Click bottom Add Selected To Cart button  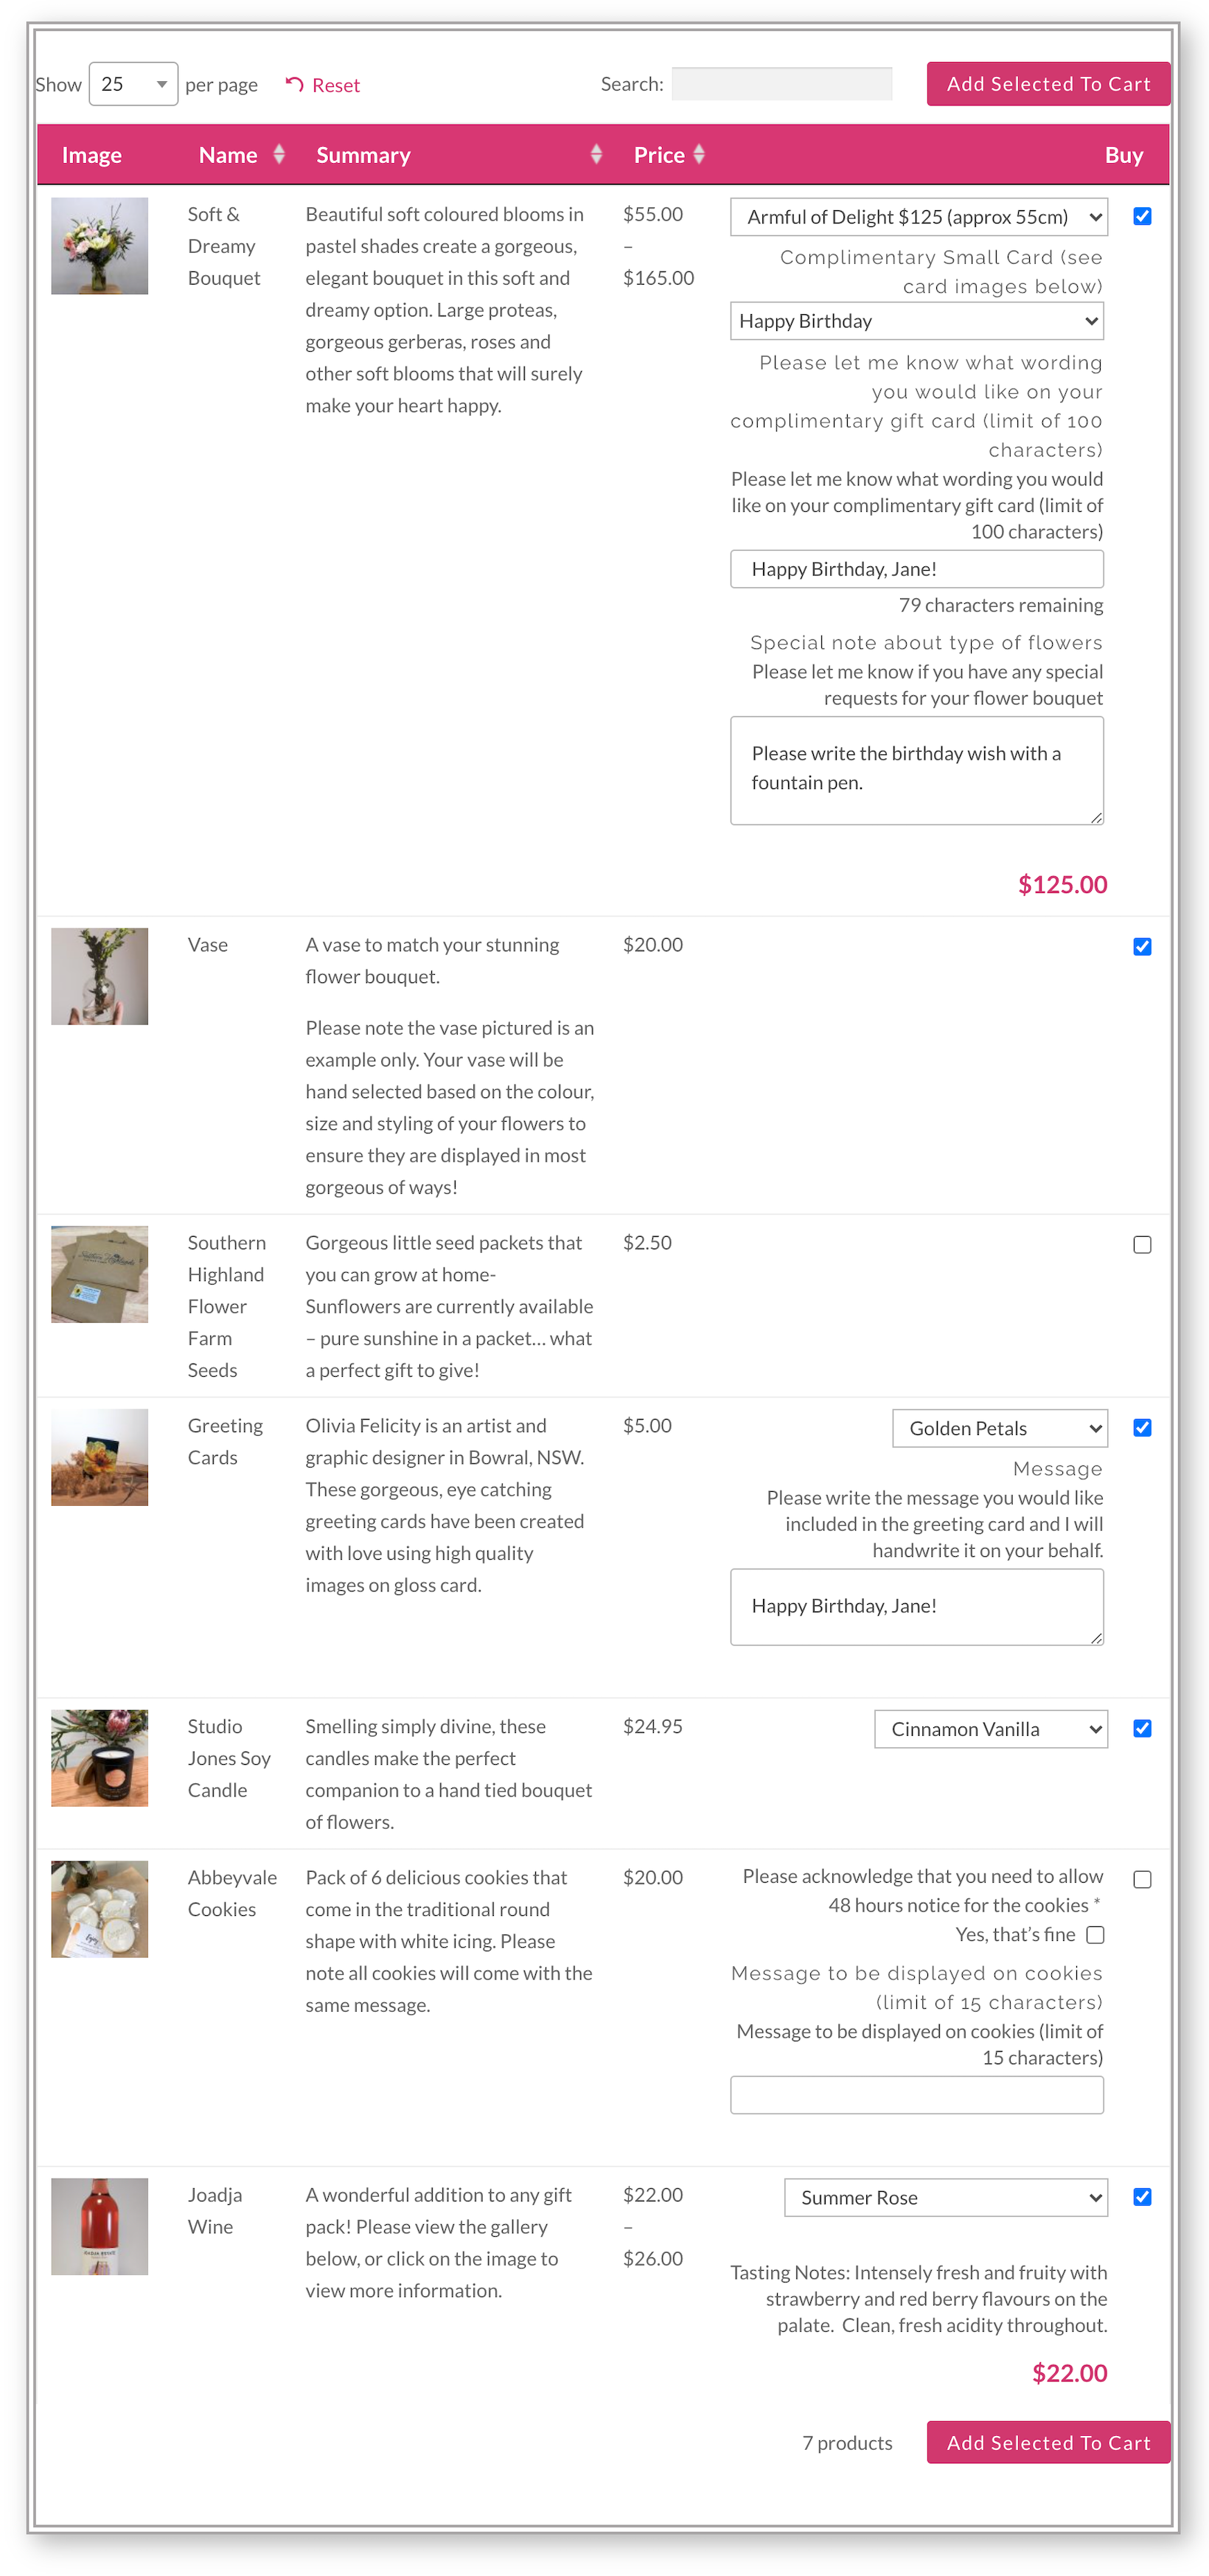click(x=1047, y=2442)
